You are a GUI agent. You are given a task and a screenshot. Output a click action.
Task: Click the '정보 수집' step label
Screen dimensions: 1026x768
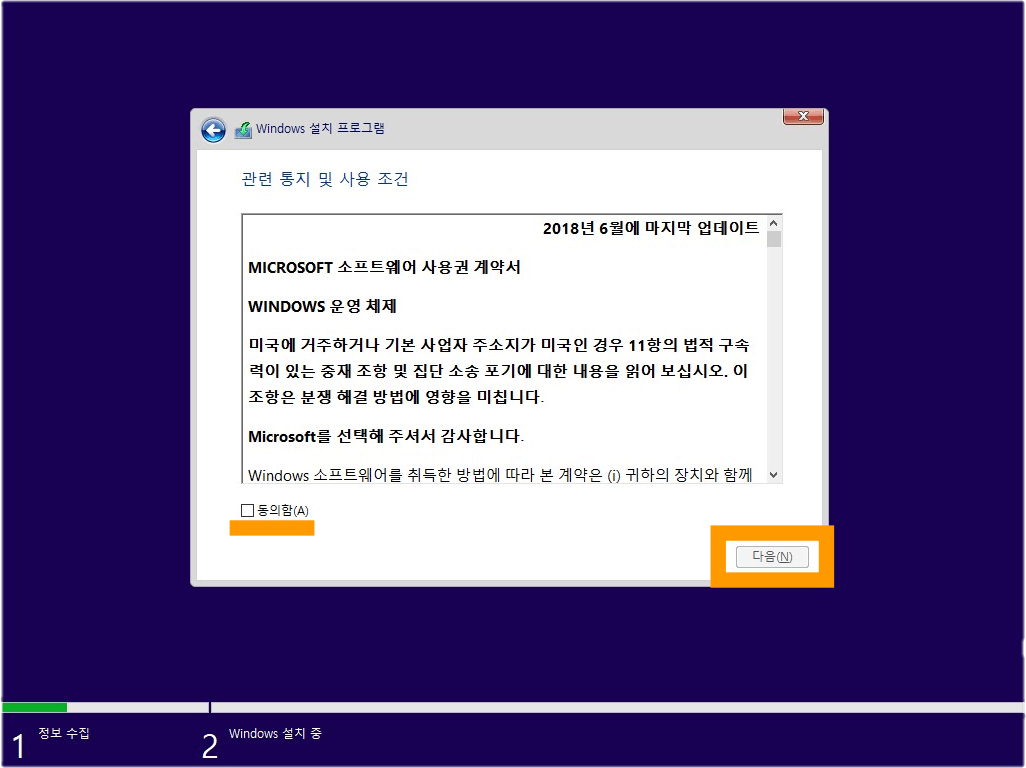63,733
